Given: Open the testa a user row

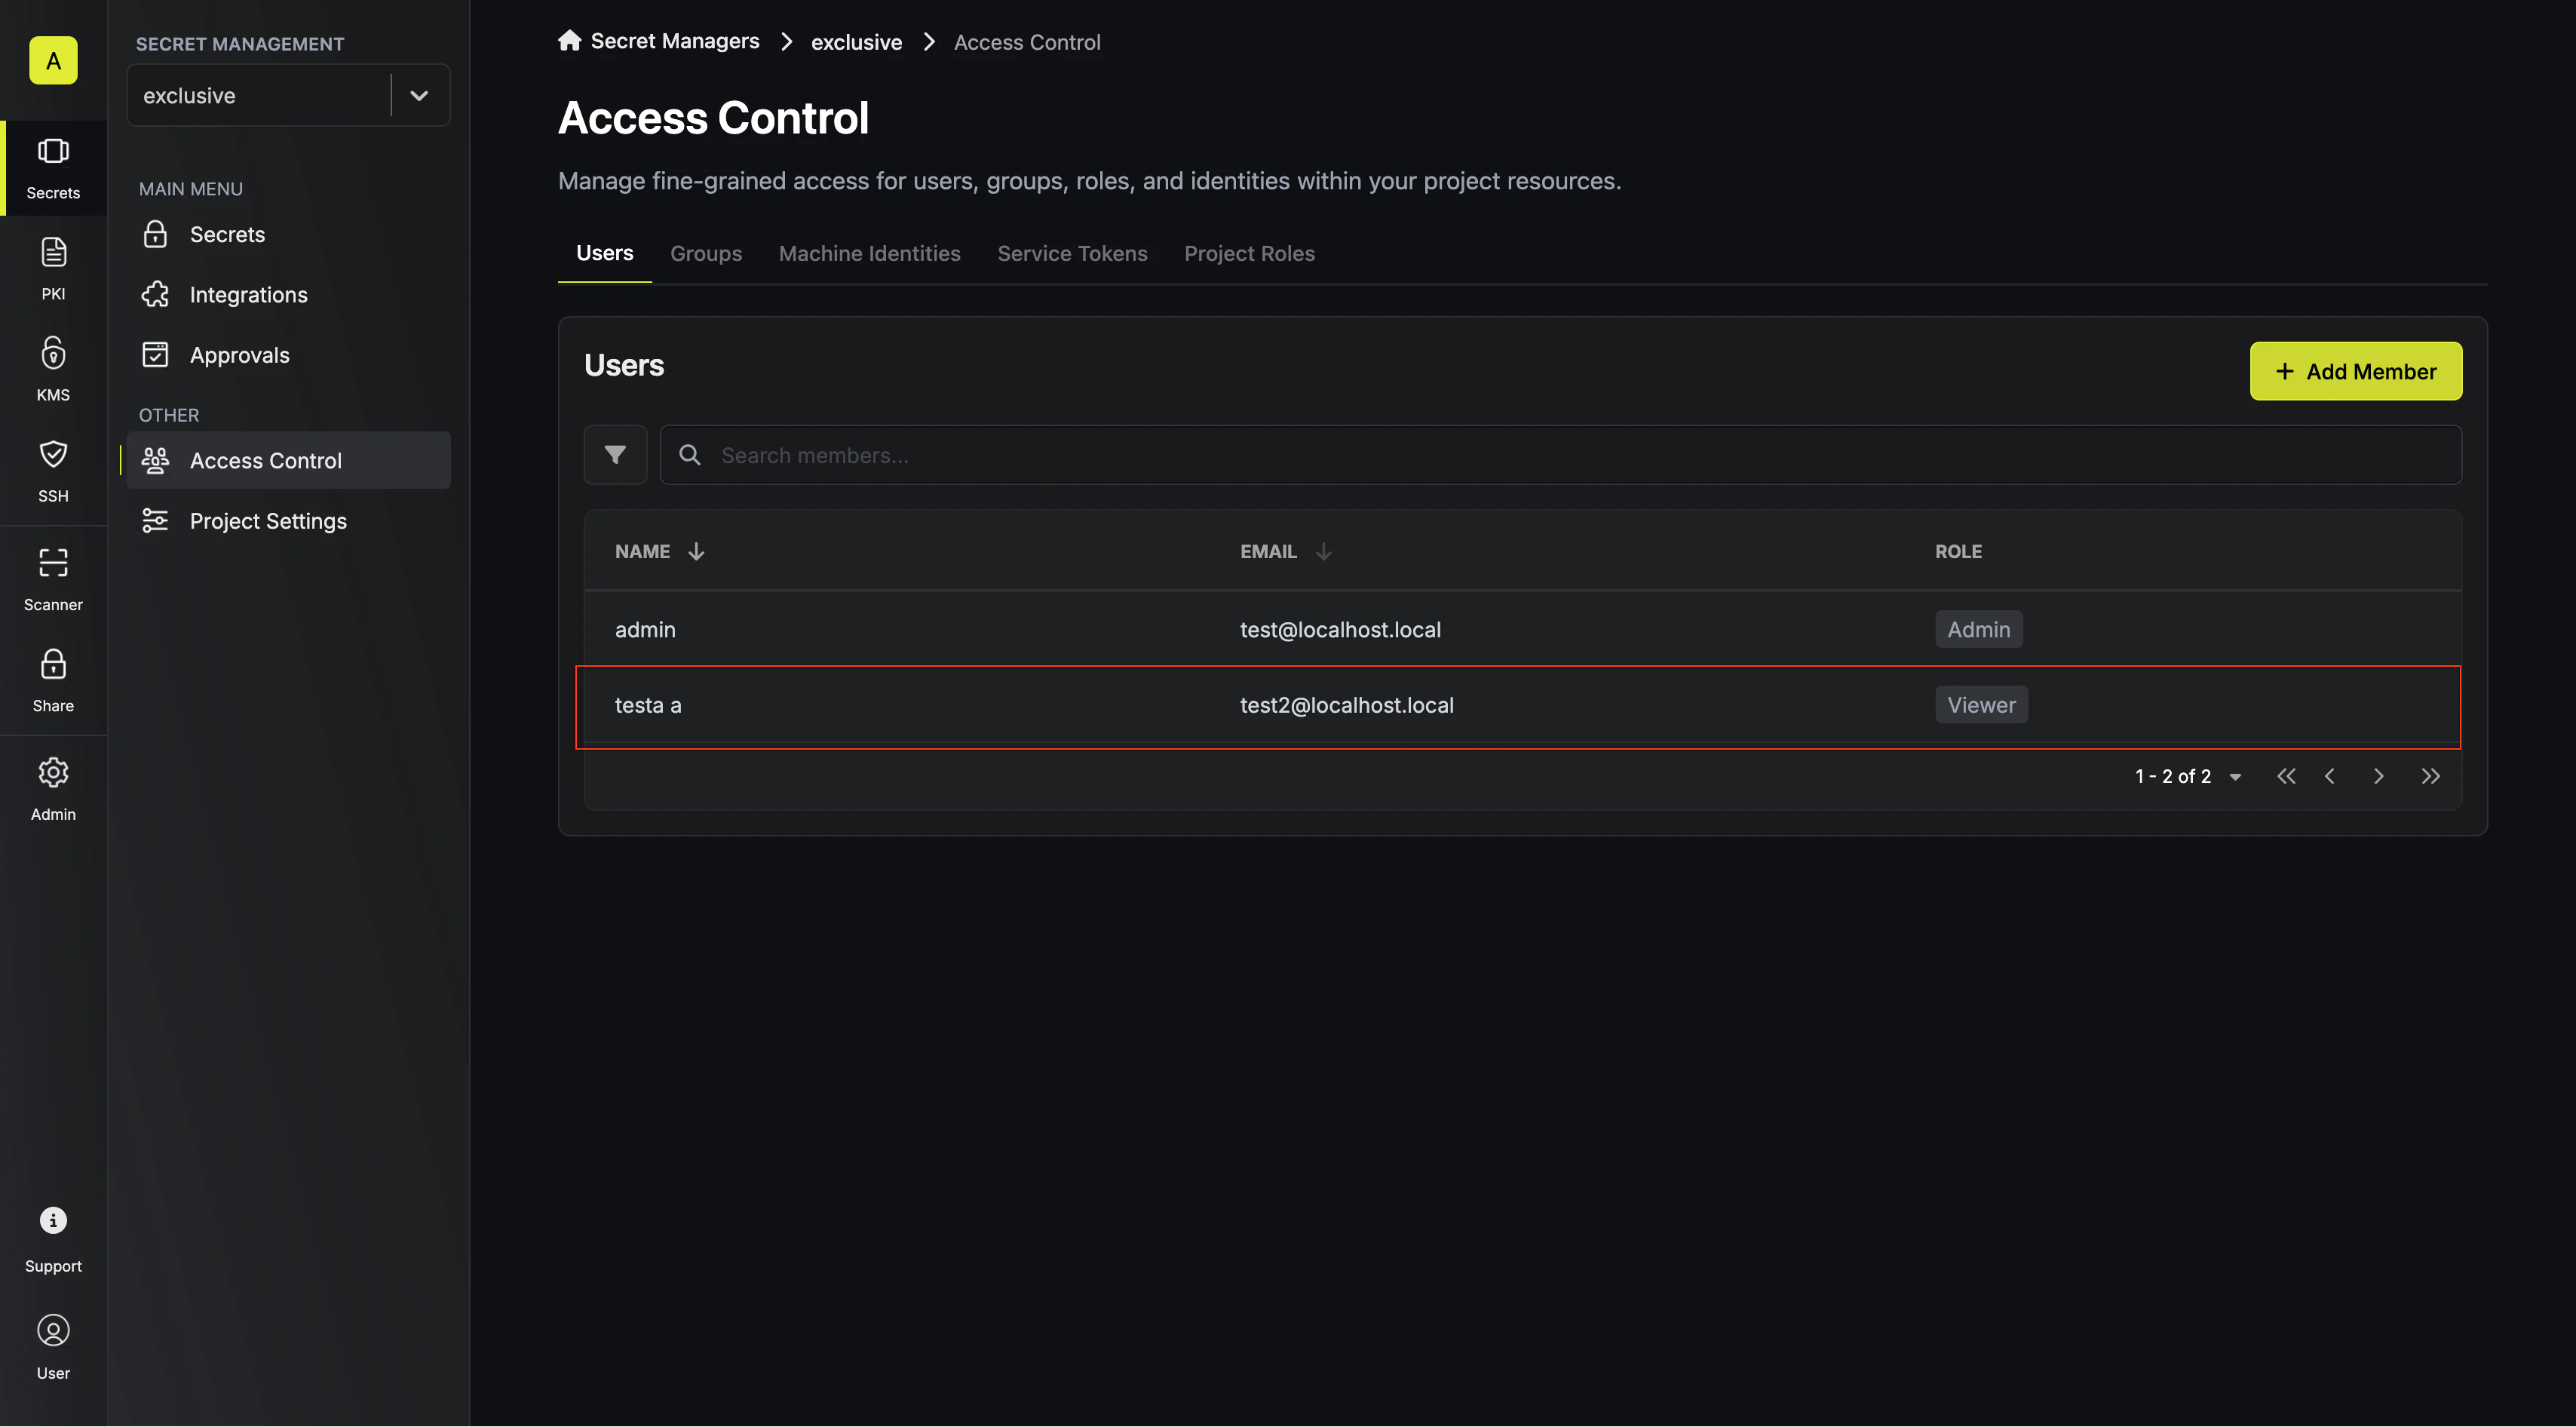Looking at the screenshot, I should tap(1522, 705).
